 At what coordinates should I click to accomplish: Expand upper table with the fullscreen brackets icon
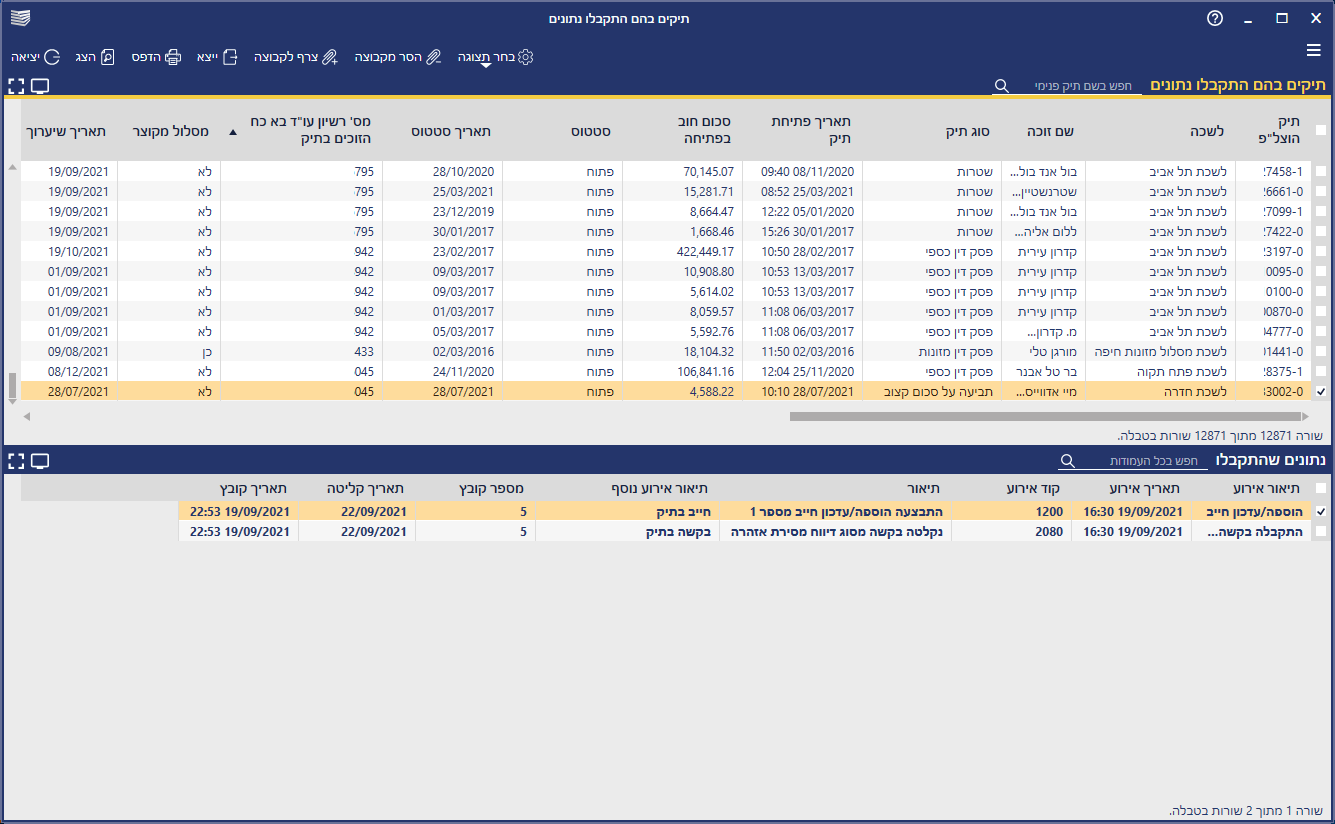click(16, 86)
